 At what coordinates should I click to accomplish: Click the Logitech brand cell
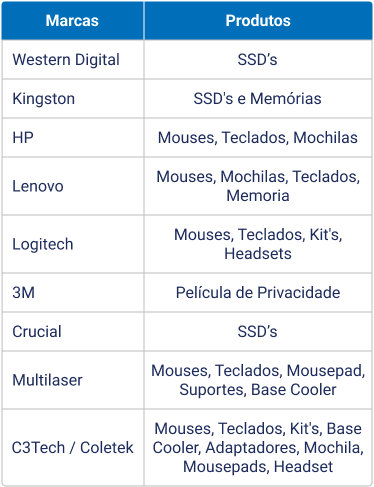(73, 244)
